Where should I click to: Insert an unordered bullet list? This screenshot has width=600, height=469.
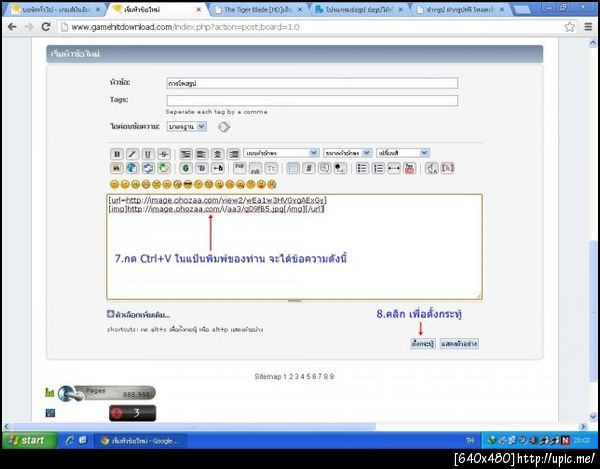[x=362, y=168]
